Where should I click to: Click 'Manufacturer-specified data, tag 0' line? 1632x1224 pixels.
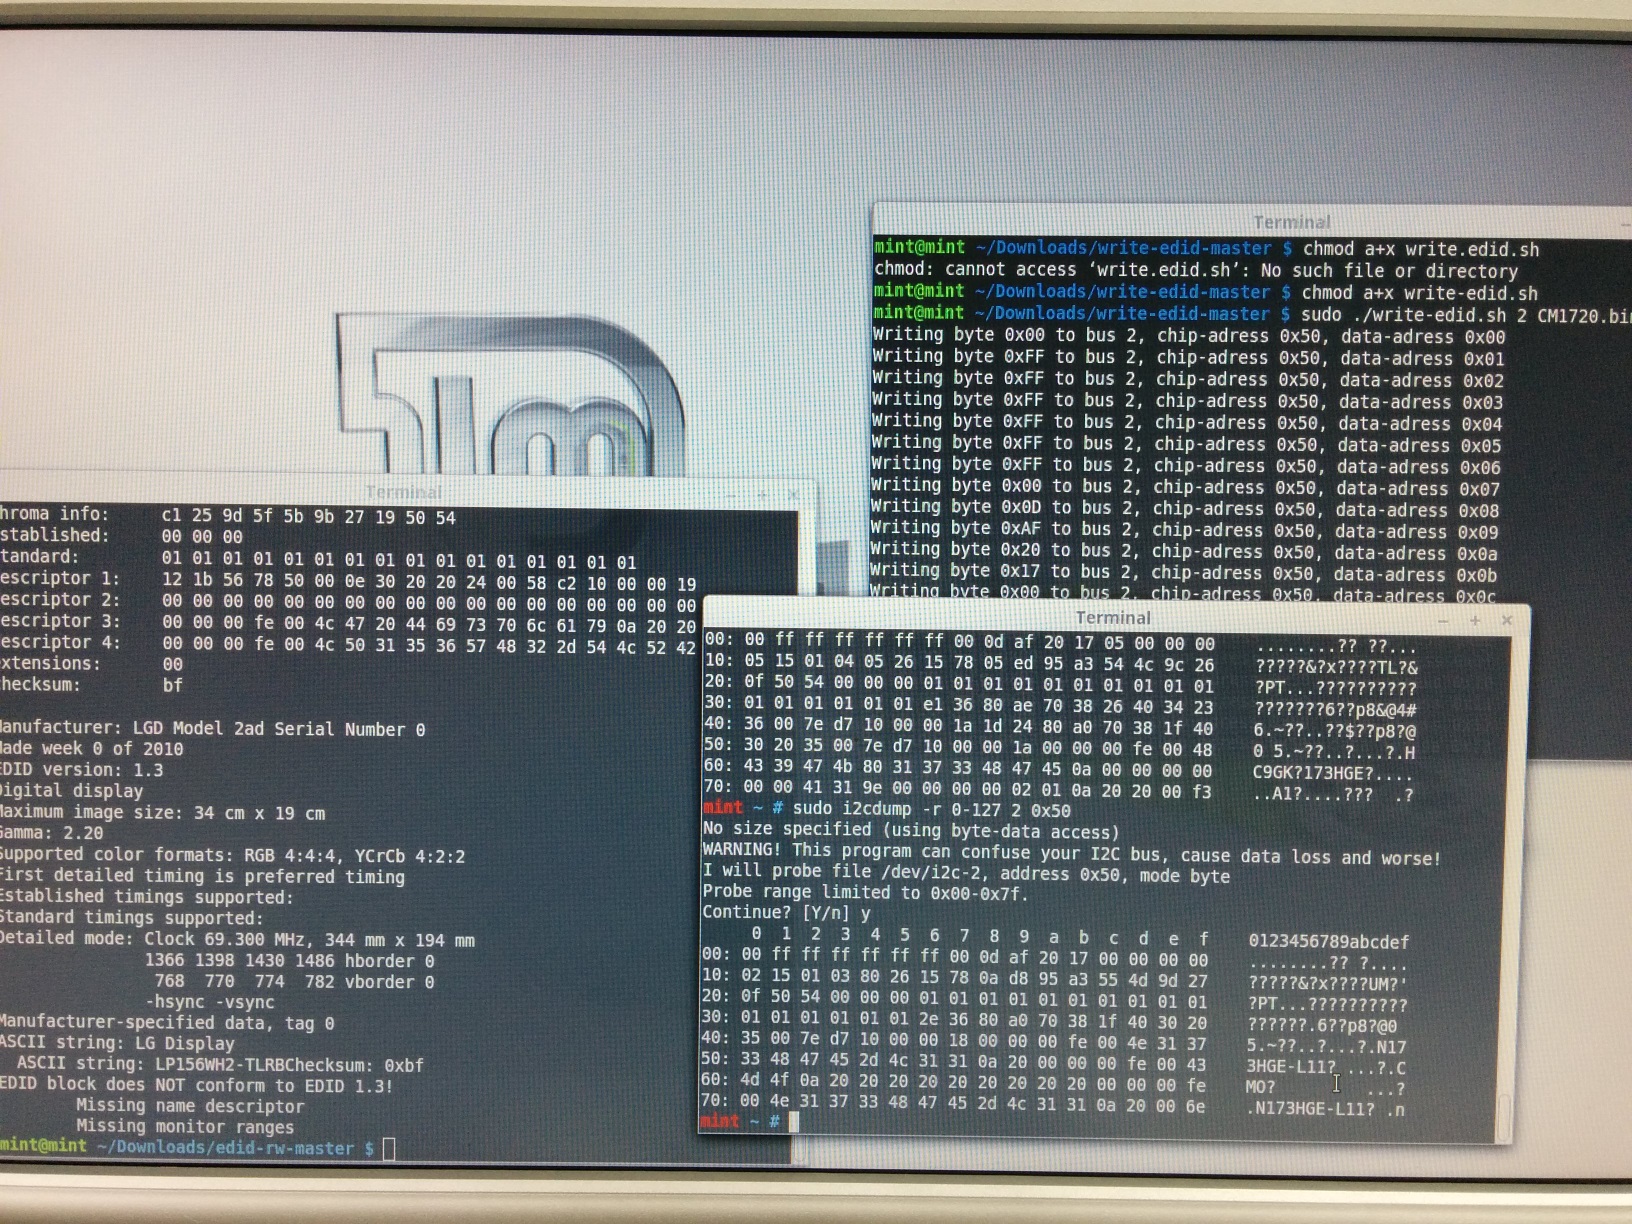point(167,1022)
